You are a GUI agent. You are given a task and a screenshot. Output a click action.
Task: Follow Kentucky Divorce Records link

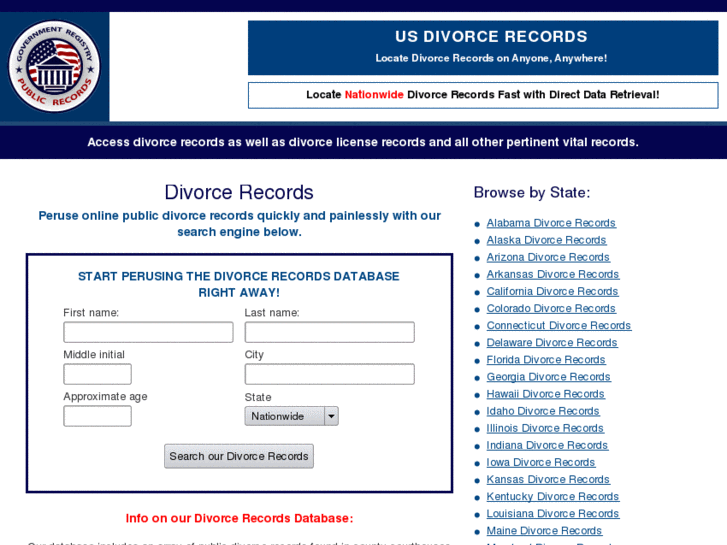pyautogui.click(x=553, y=497)
